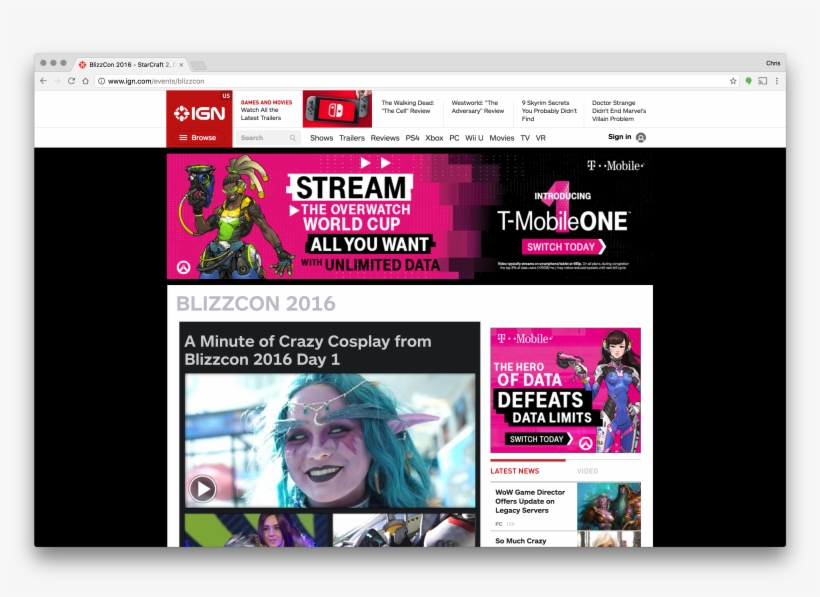This screenshot has height=597, width=820.
Task: Click the site info icon in address bar
Action: (x=101, y=81)
